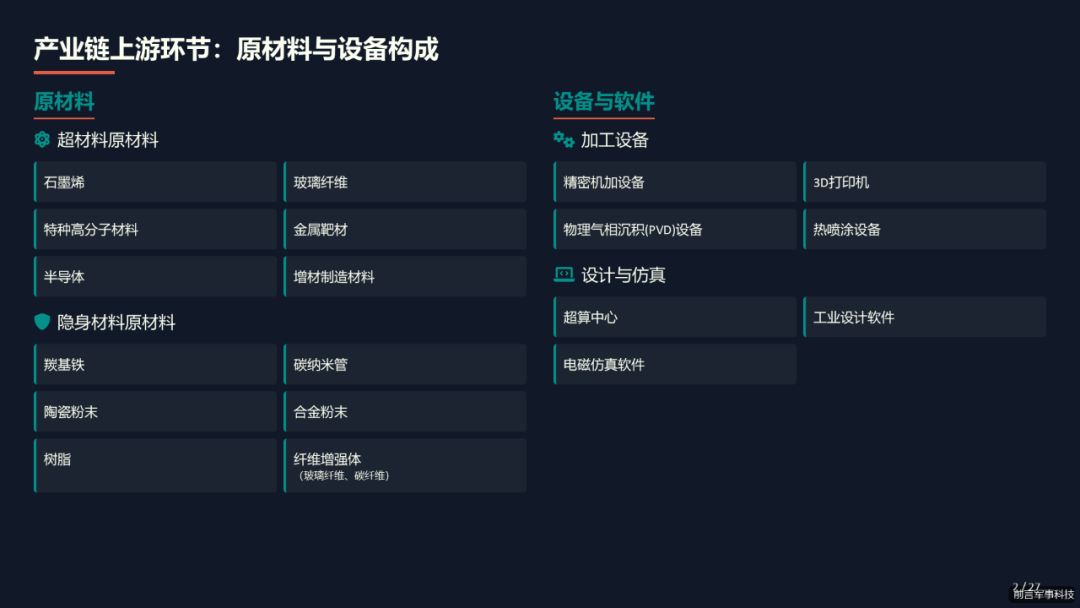The height and width of the screenshot is (608, 1080).
Task: Select the 特种高分子材料 card
Action: point(155,229)
